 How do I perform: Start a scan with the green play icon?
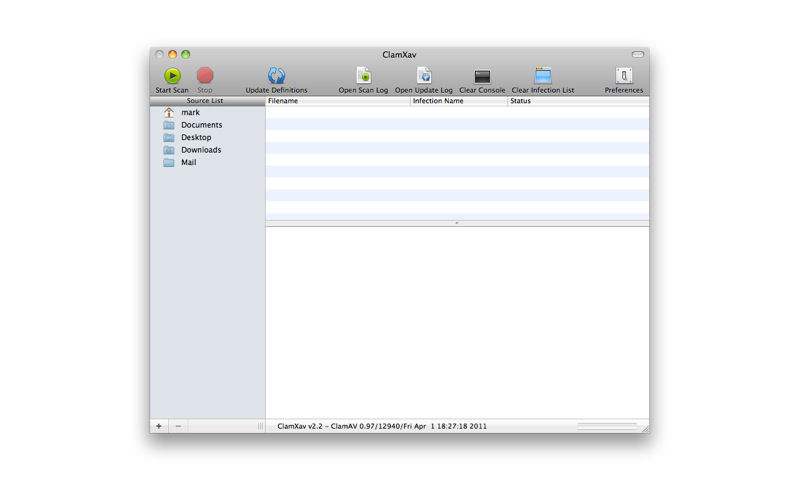[172, 76]
